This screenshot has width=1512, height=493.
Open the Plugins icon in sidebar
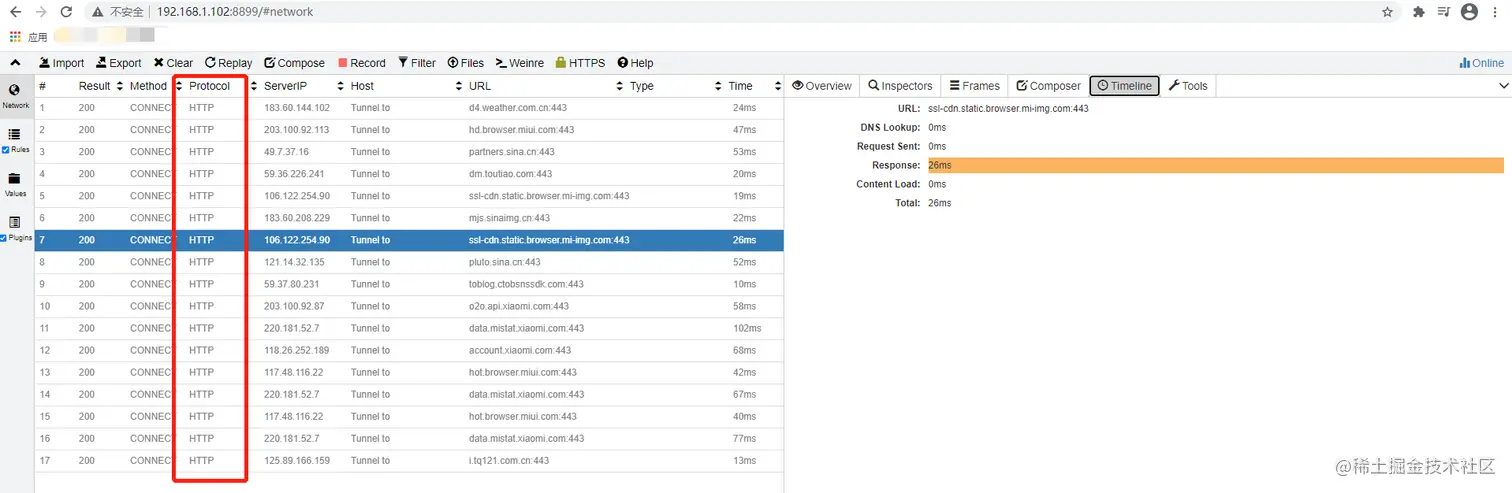tap(15, 223)
